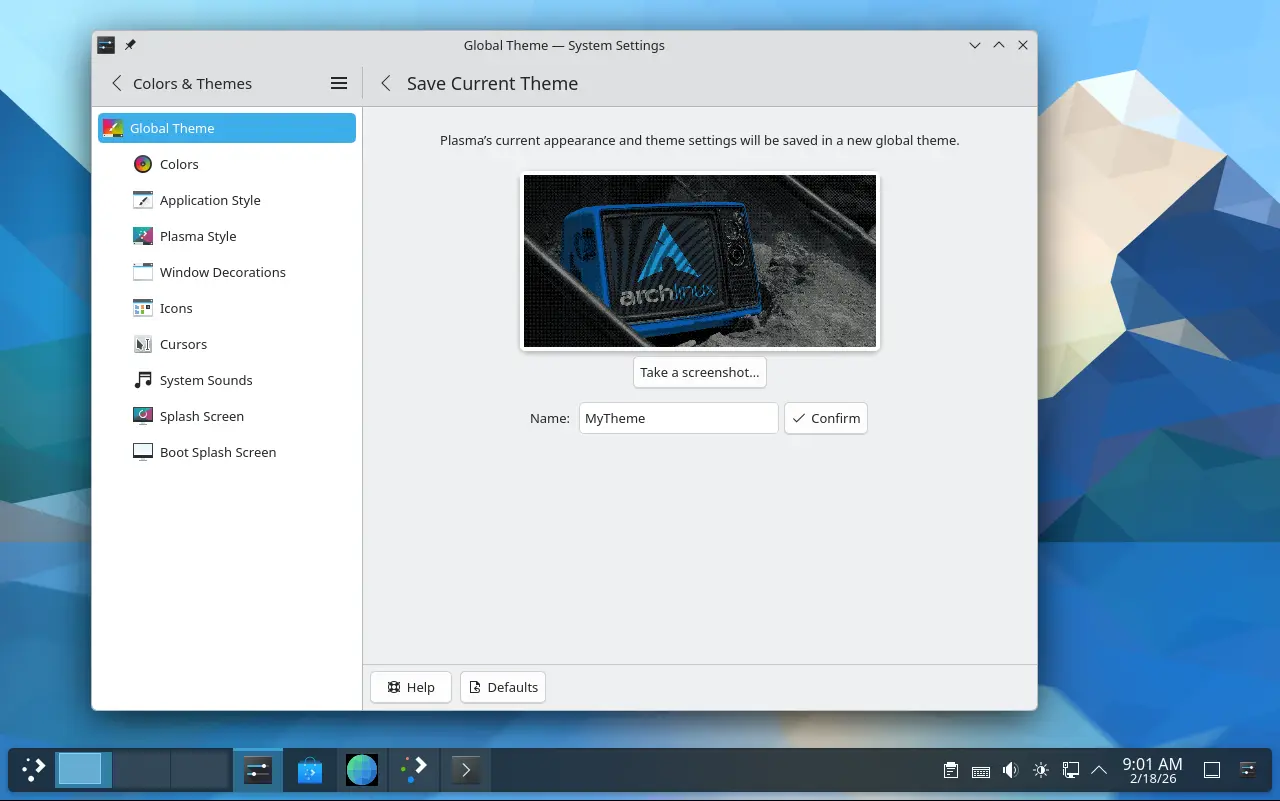Go back from Colors & Themes

coord(117,84)
